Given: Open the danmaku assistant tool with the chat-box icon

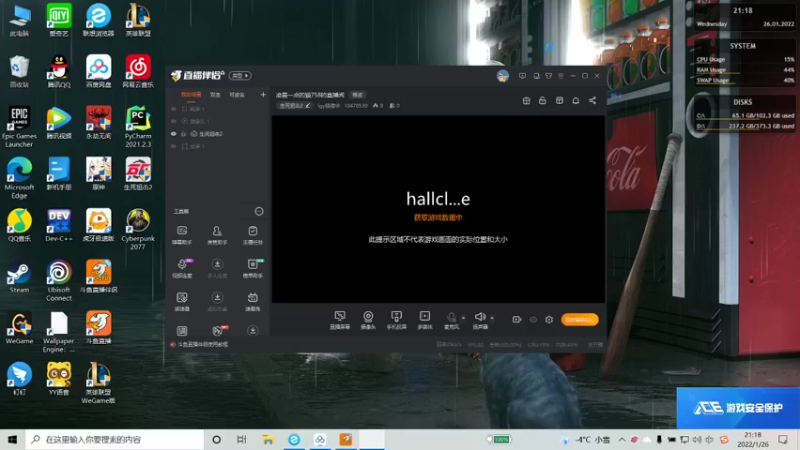Looking at the screenshot, I should click(x=182, y=235).
